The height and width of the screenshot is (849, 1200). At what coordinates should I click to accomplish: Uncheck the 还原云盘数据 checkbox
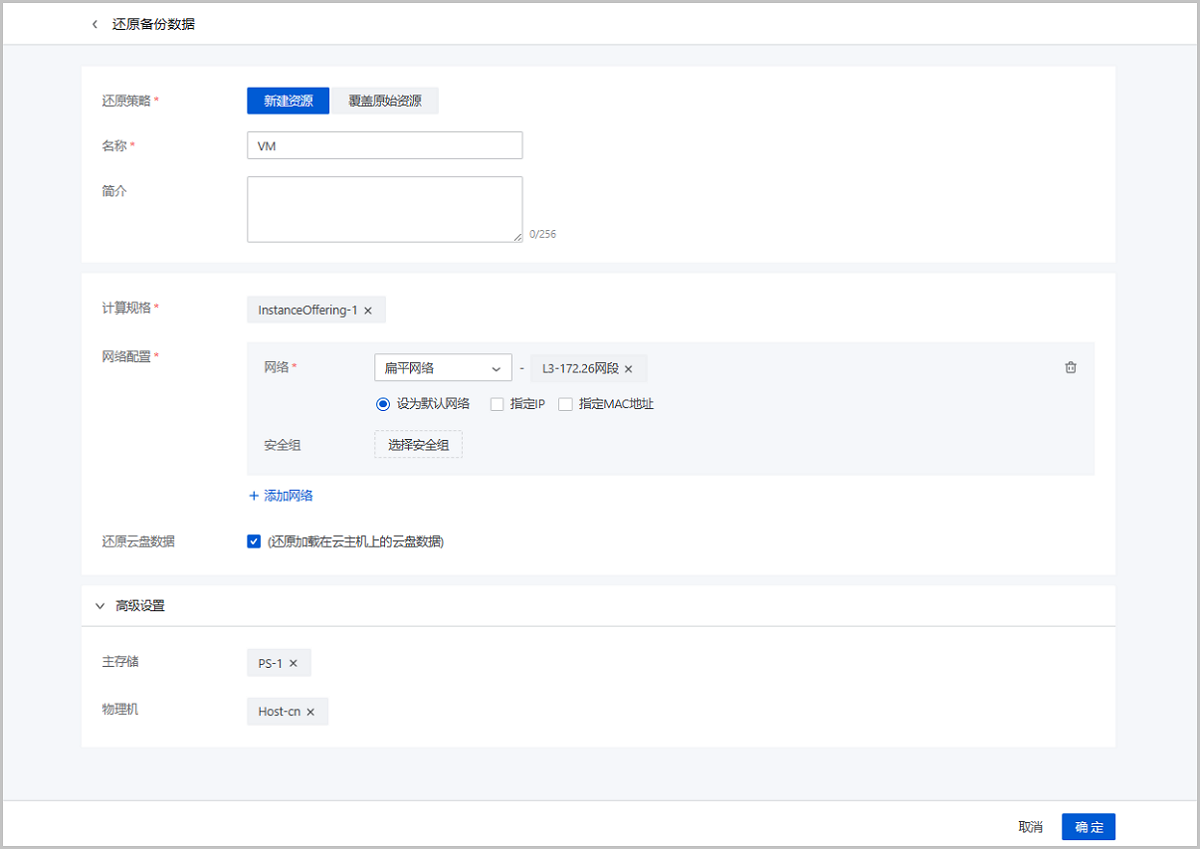[x=254, y=541]
